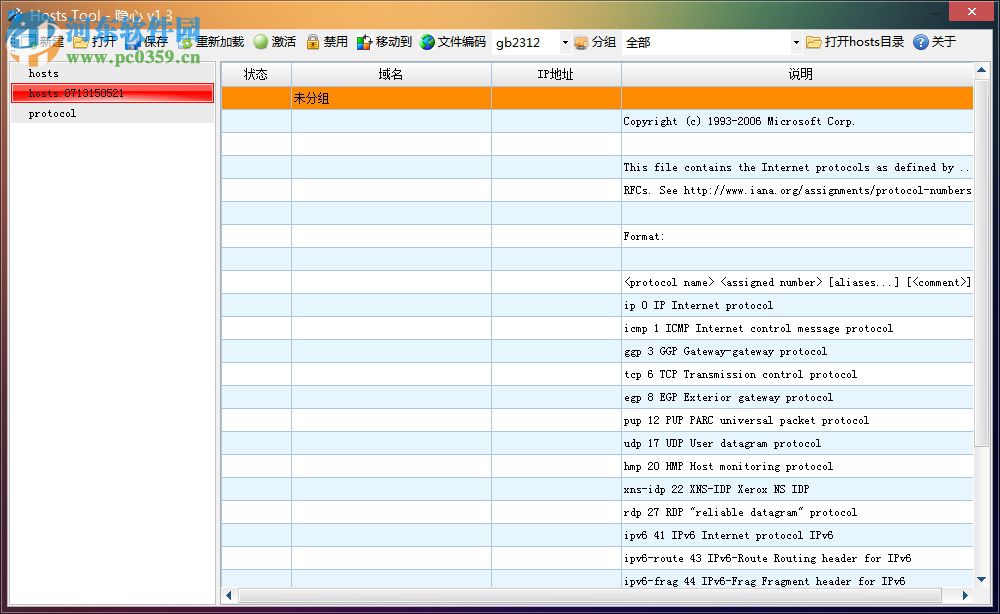Select the hosts file in the sidebar

(44, 73)
